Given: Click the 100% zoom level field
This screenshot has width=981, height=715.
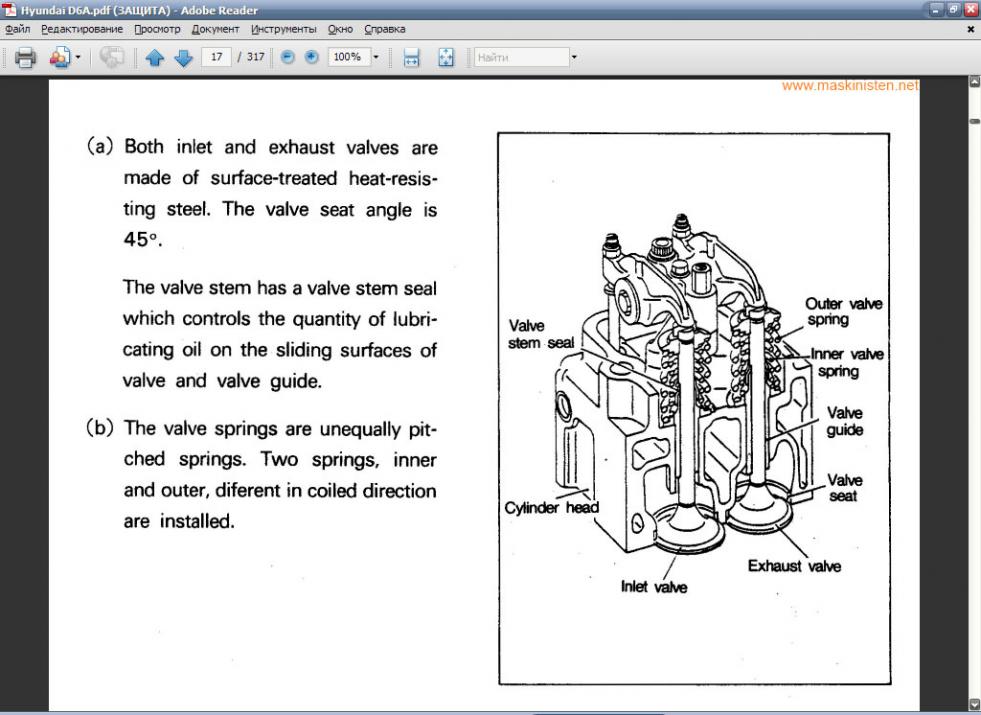Looking at the screenshot, I should tap(348, 57).
